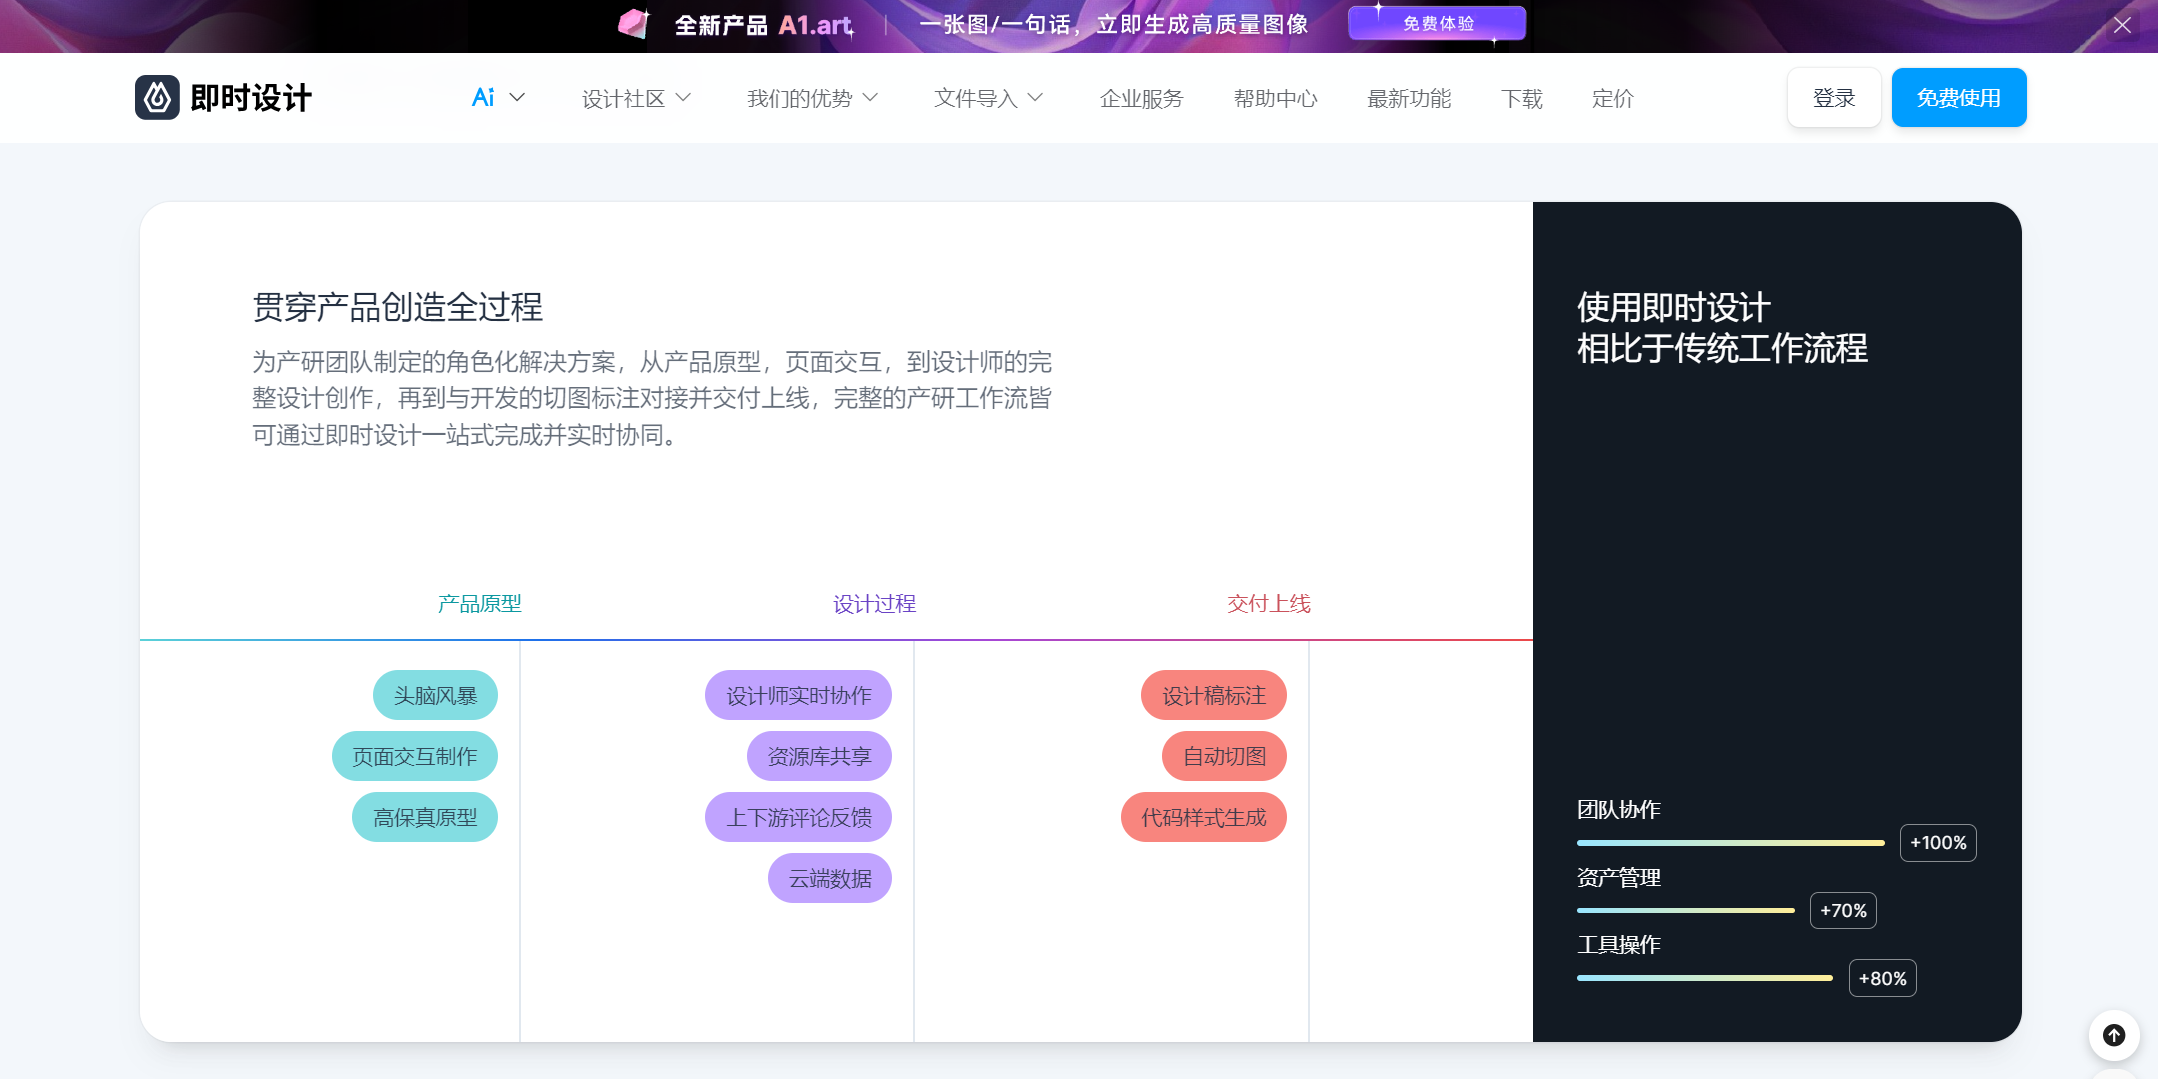Open the 文件导入 dropdown

pos(988,98)
